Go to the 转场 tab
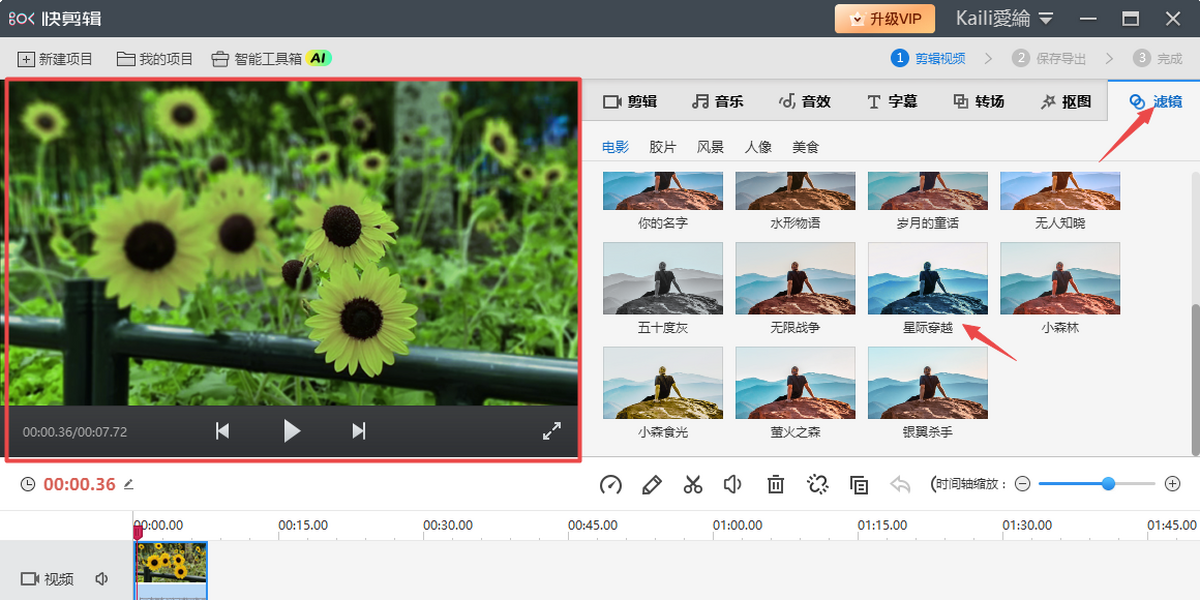 tap(978, 101)
